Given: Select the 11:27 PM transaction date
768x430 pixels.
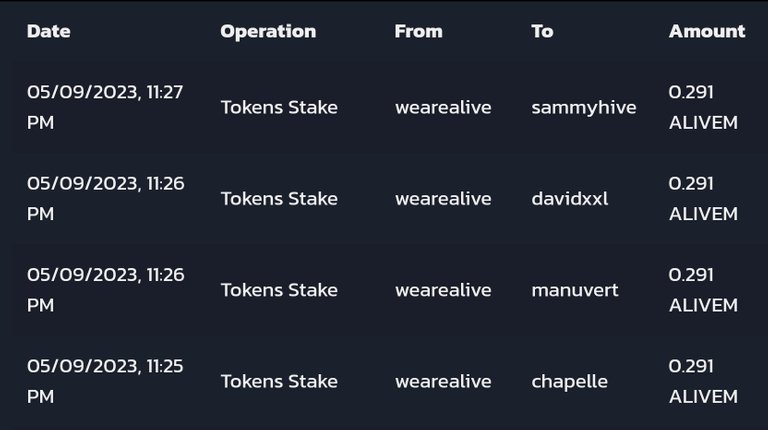Looking at the screenshot, I should tap(105, 107).
